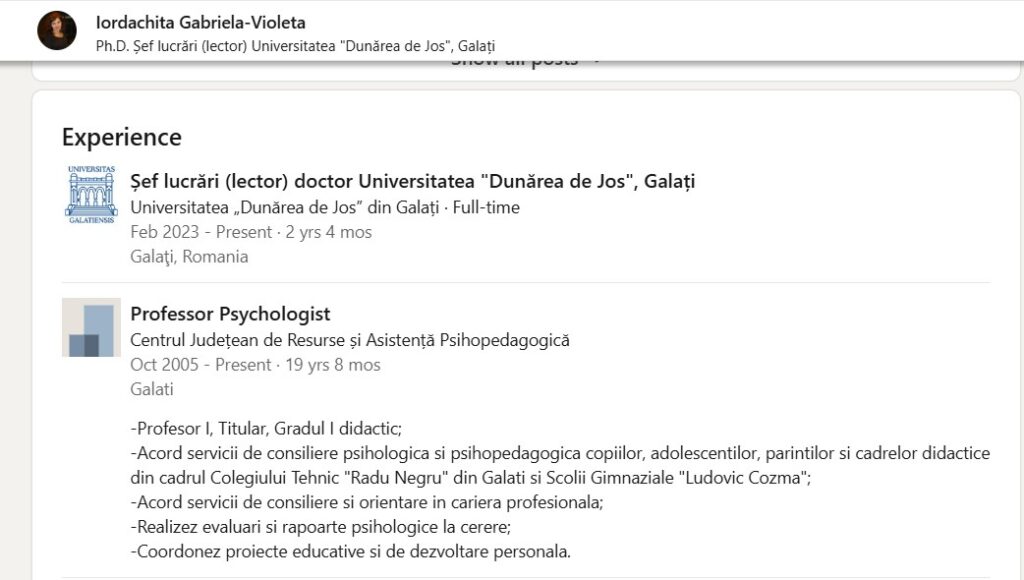Click the partially hidden Show all posts link
Image resolution: width=1024 pixels, height=580 pixels.
click(x=526, y=62)
